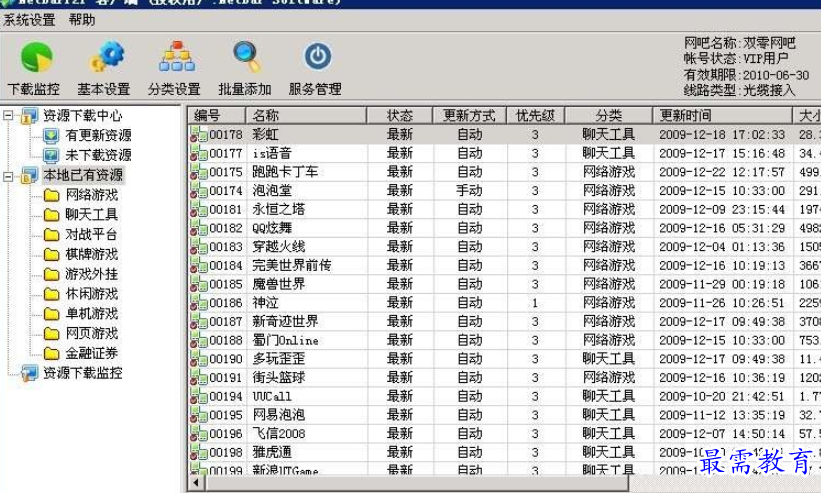Screen dimensions: 821x493
Task: Select 完美世界前传 row
Action: pyautogui.click(x=505, y=265)
